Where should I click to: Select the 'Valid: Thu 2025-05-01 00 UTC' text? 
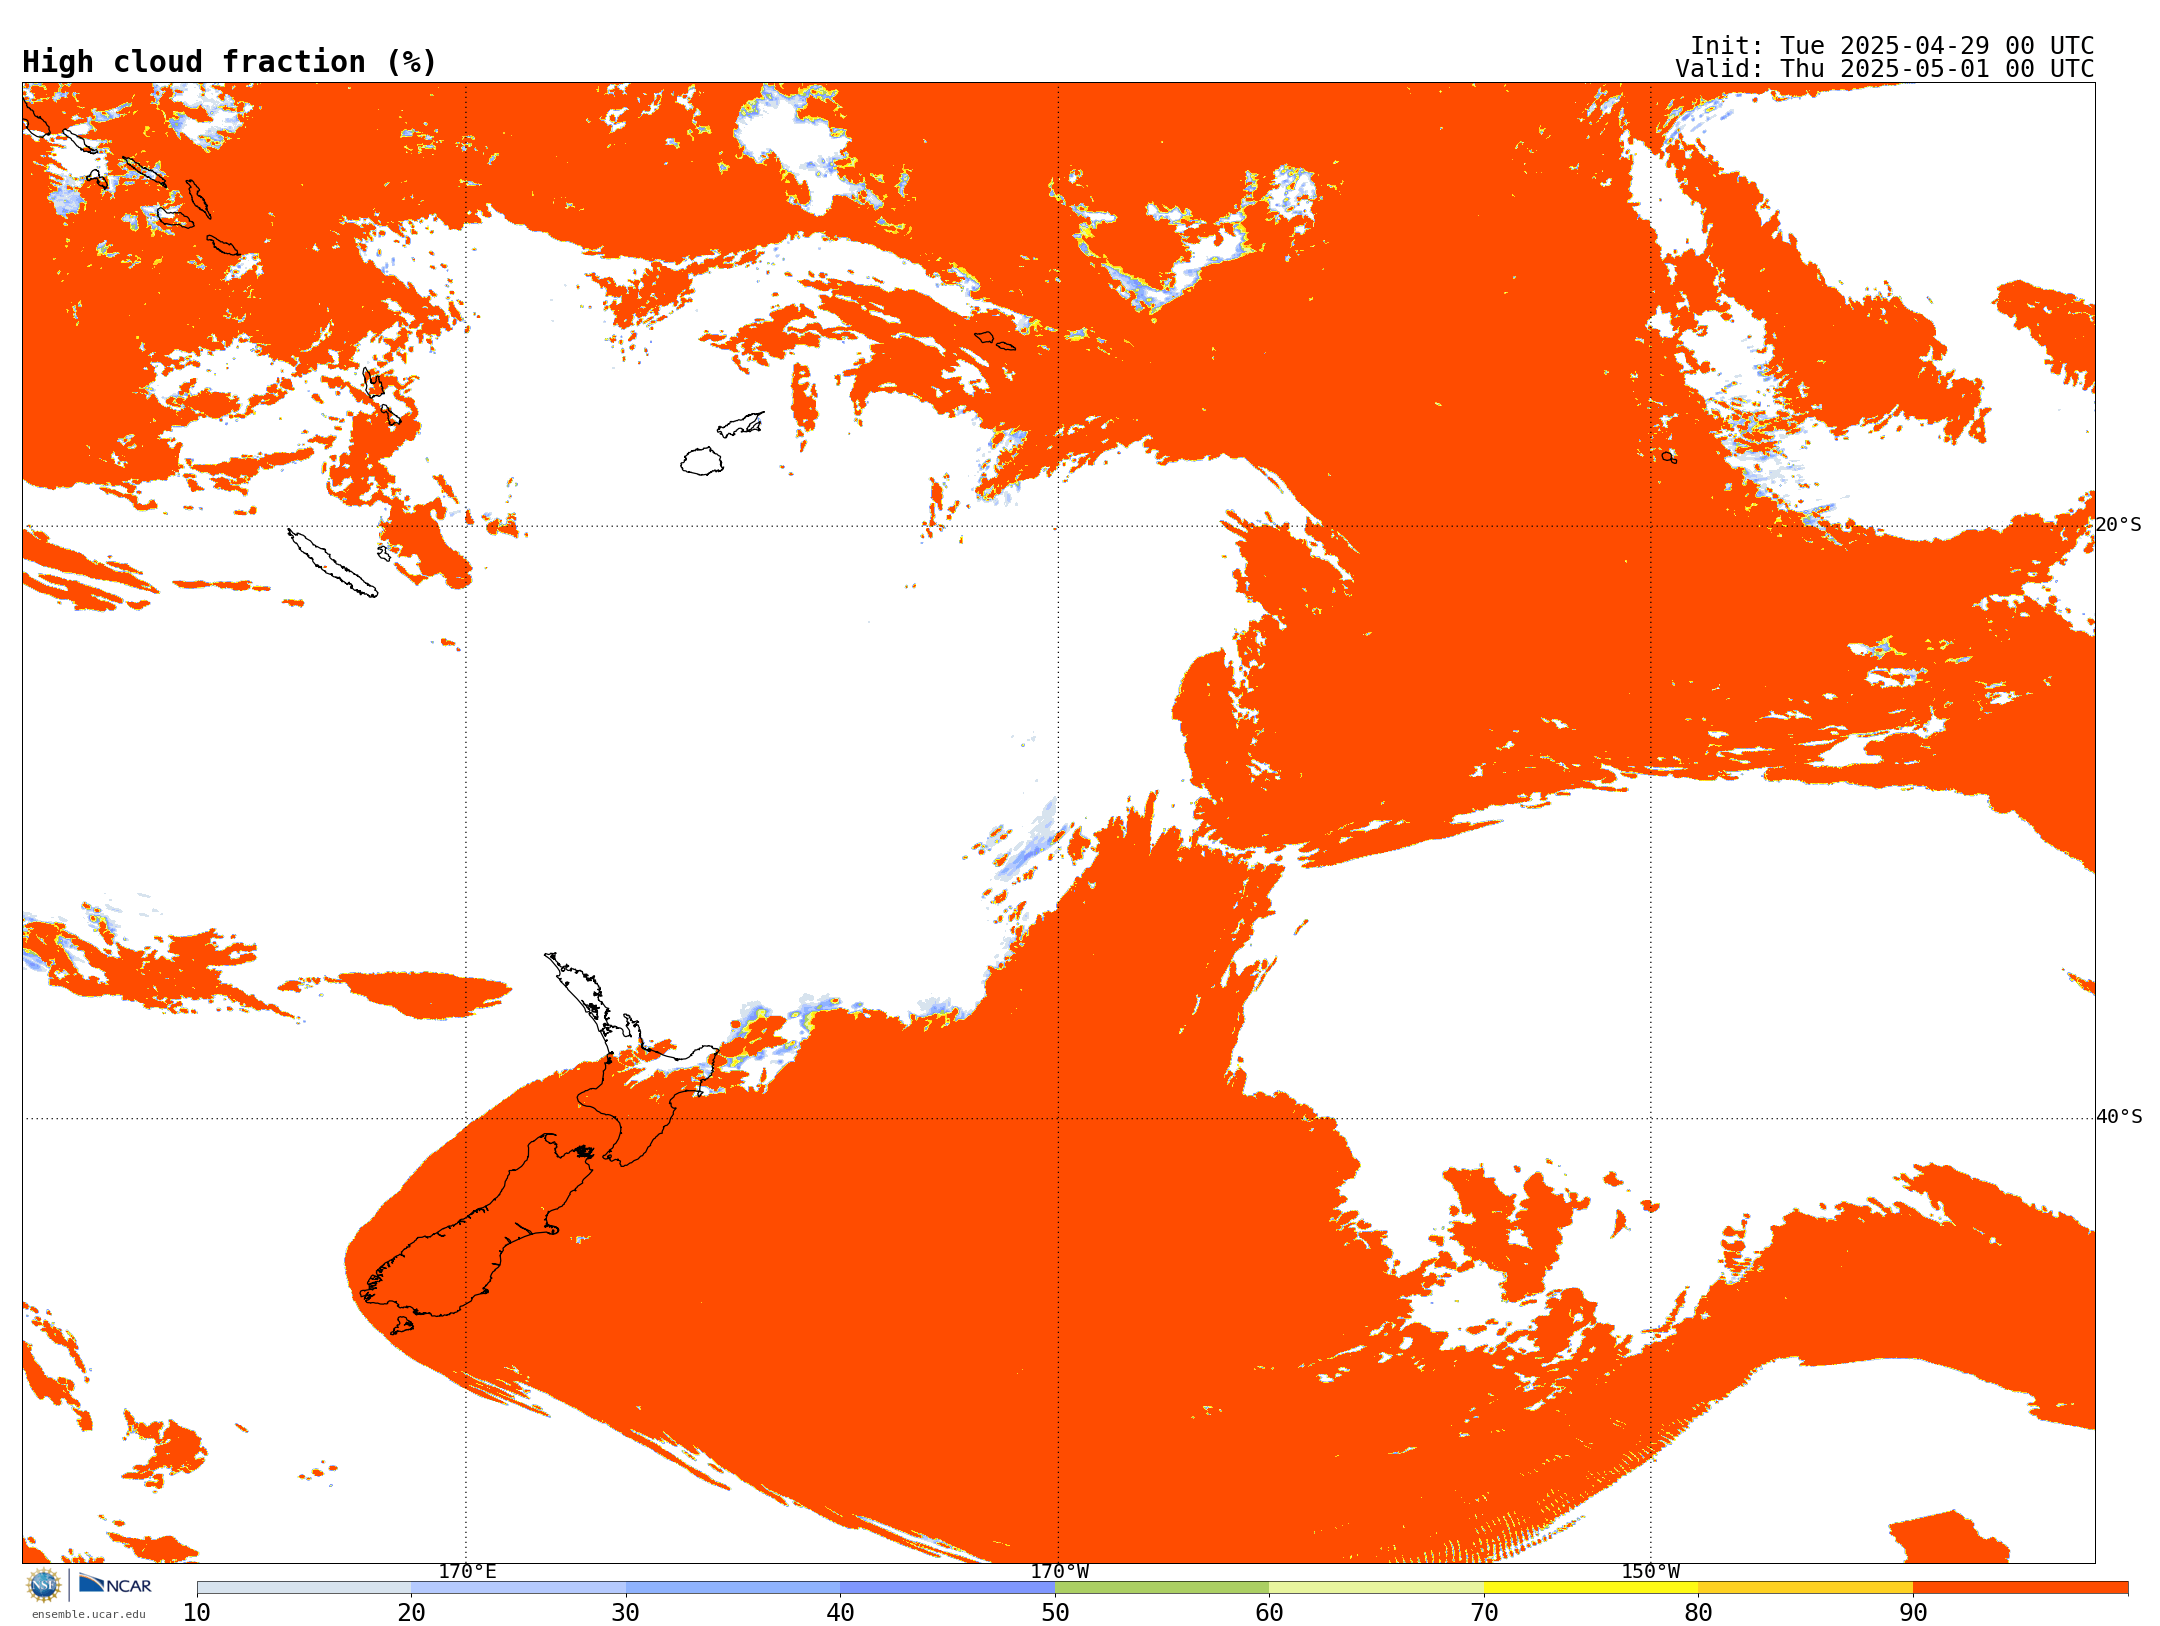coord(1884,69)
